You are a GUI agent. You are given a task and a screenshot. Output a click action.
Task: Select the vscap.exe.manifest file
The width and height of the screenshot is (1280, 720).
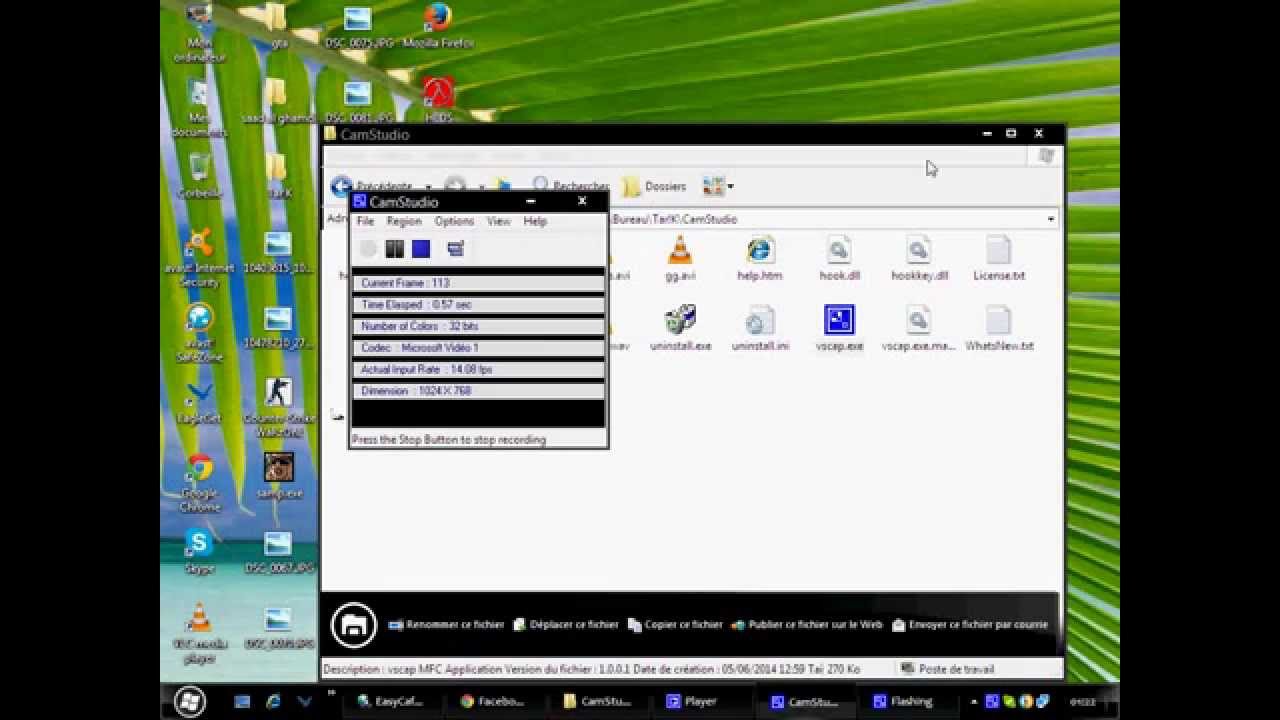pos(919,329)
